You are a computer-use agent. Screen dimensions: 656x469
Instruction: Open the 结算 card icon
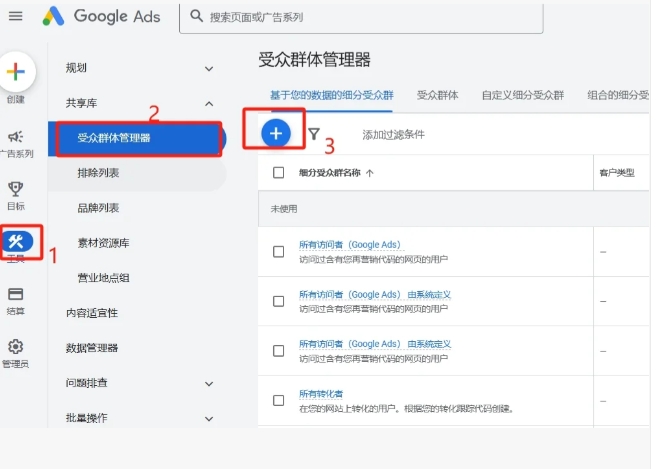pos(15,294)
